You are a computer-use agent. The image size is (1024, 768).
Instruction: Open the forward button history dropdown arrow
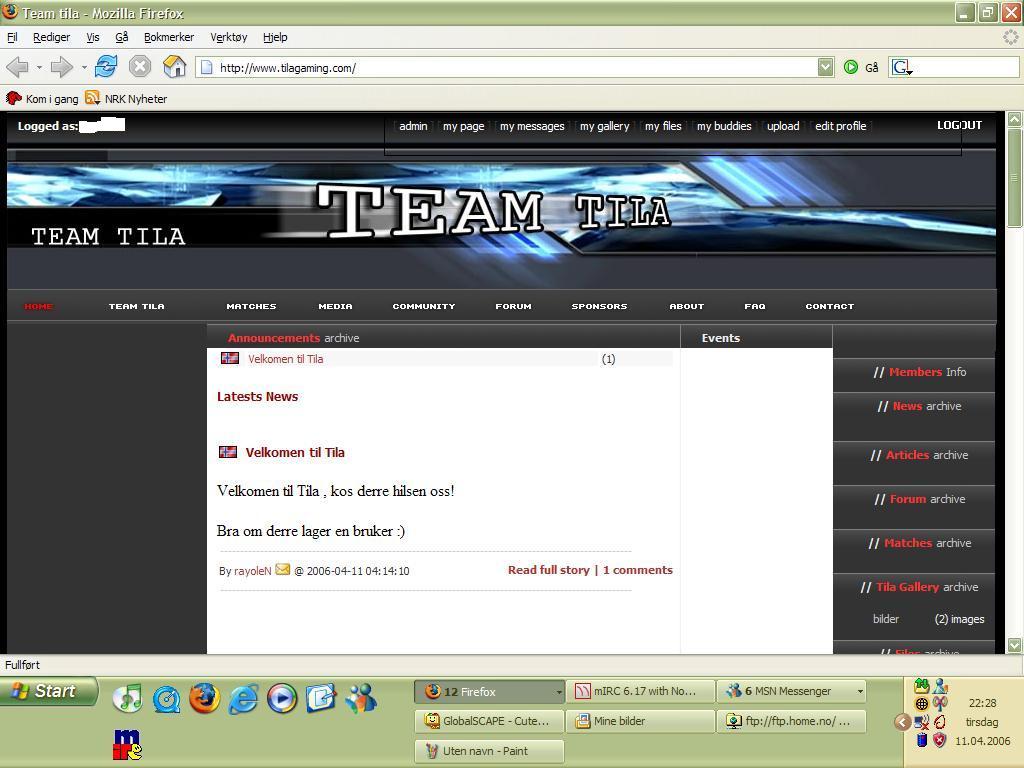[84, 67]
